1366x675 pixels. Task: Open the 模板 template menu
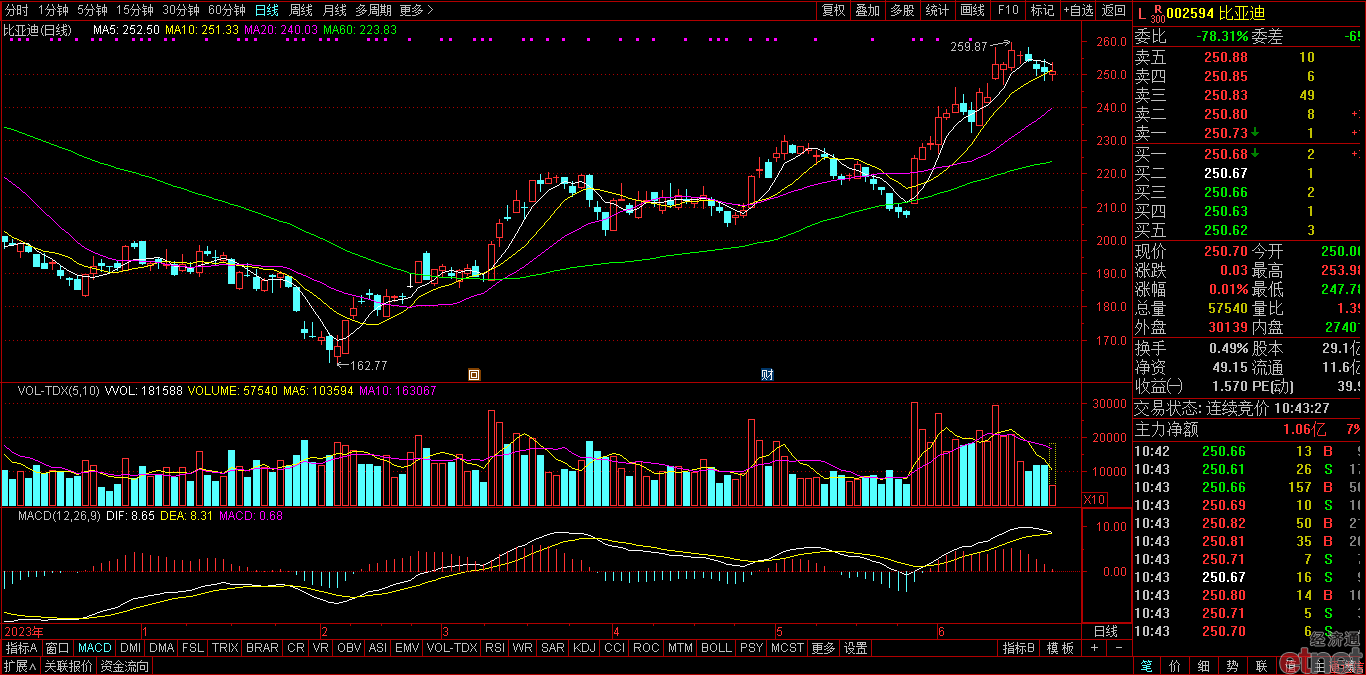click(x=1059, y=648)
